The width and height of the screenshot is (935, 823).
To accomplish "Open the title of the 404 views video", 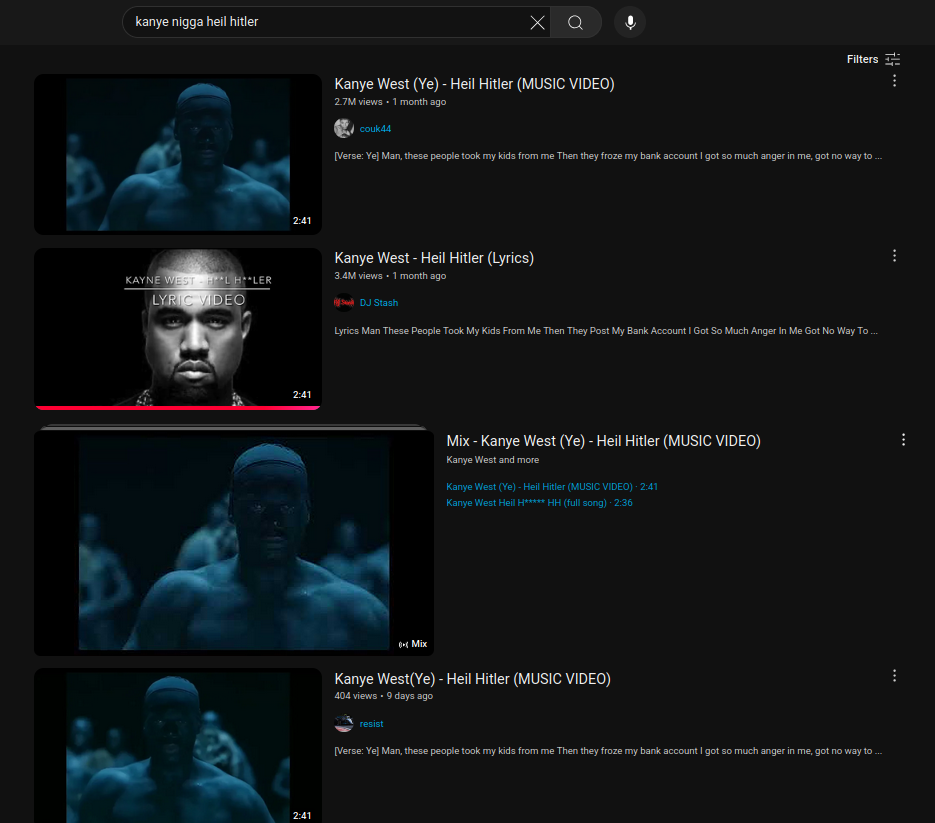I will pos(472,679).
